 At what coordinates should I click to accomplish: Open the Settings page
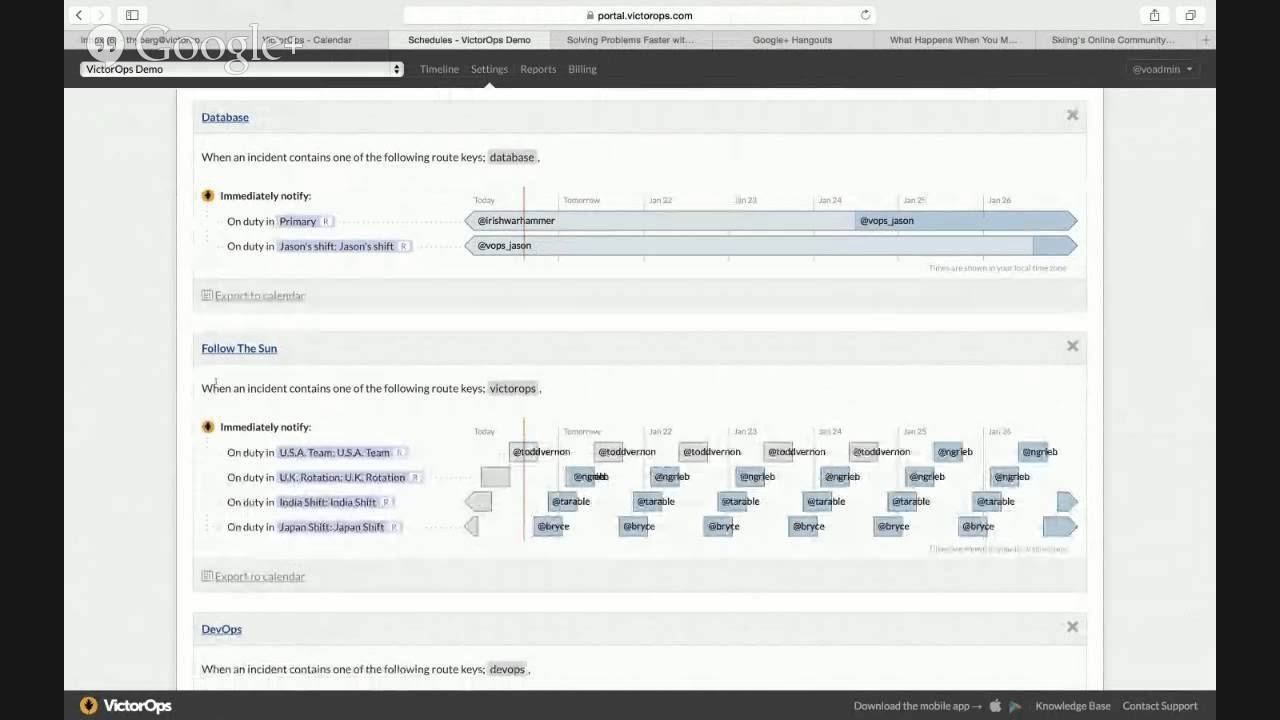pos(489,69)
